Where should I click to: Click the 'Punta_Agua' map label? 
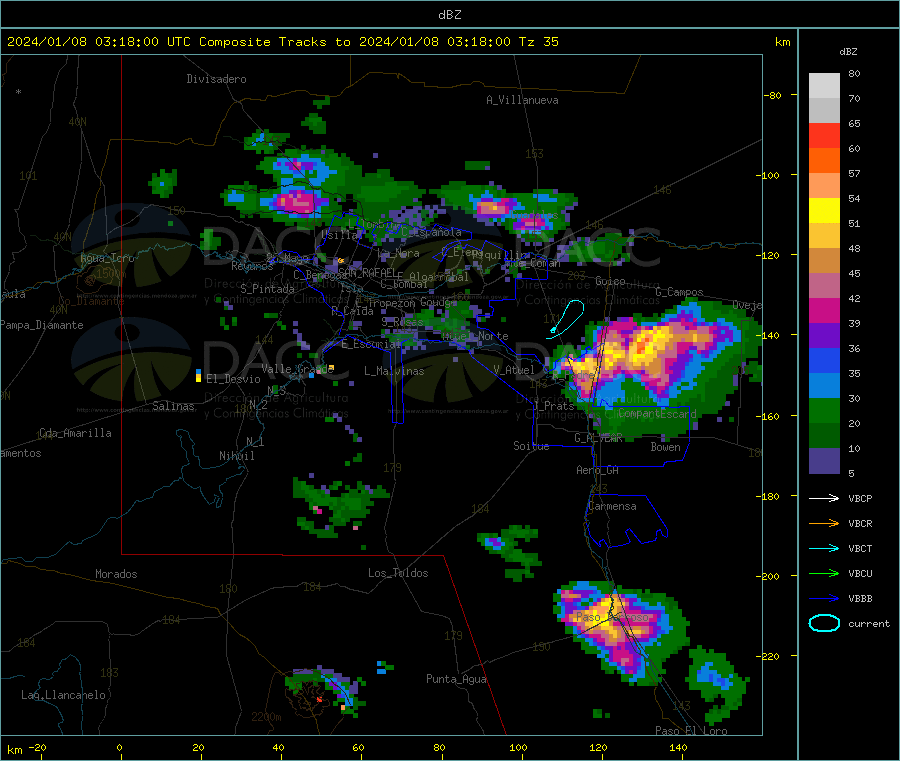[456, 679]
